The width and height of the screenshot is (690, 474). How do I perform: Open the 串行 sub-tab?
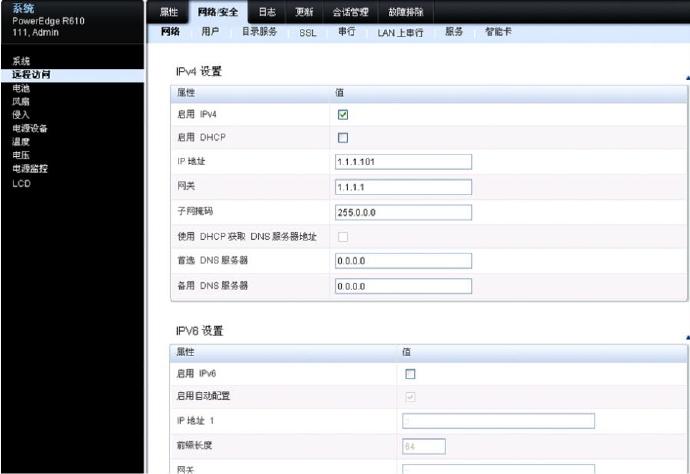347,32
